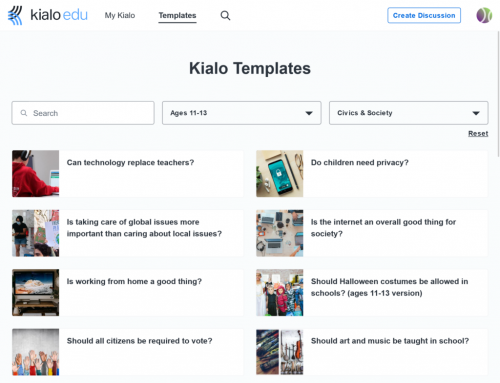Open the page's vertical scrollbar

point(498,92)
